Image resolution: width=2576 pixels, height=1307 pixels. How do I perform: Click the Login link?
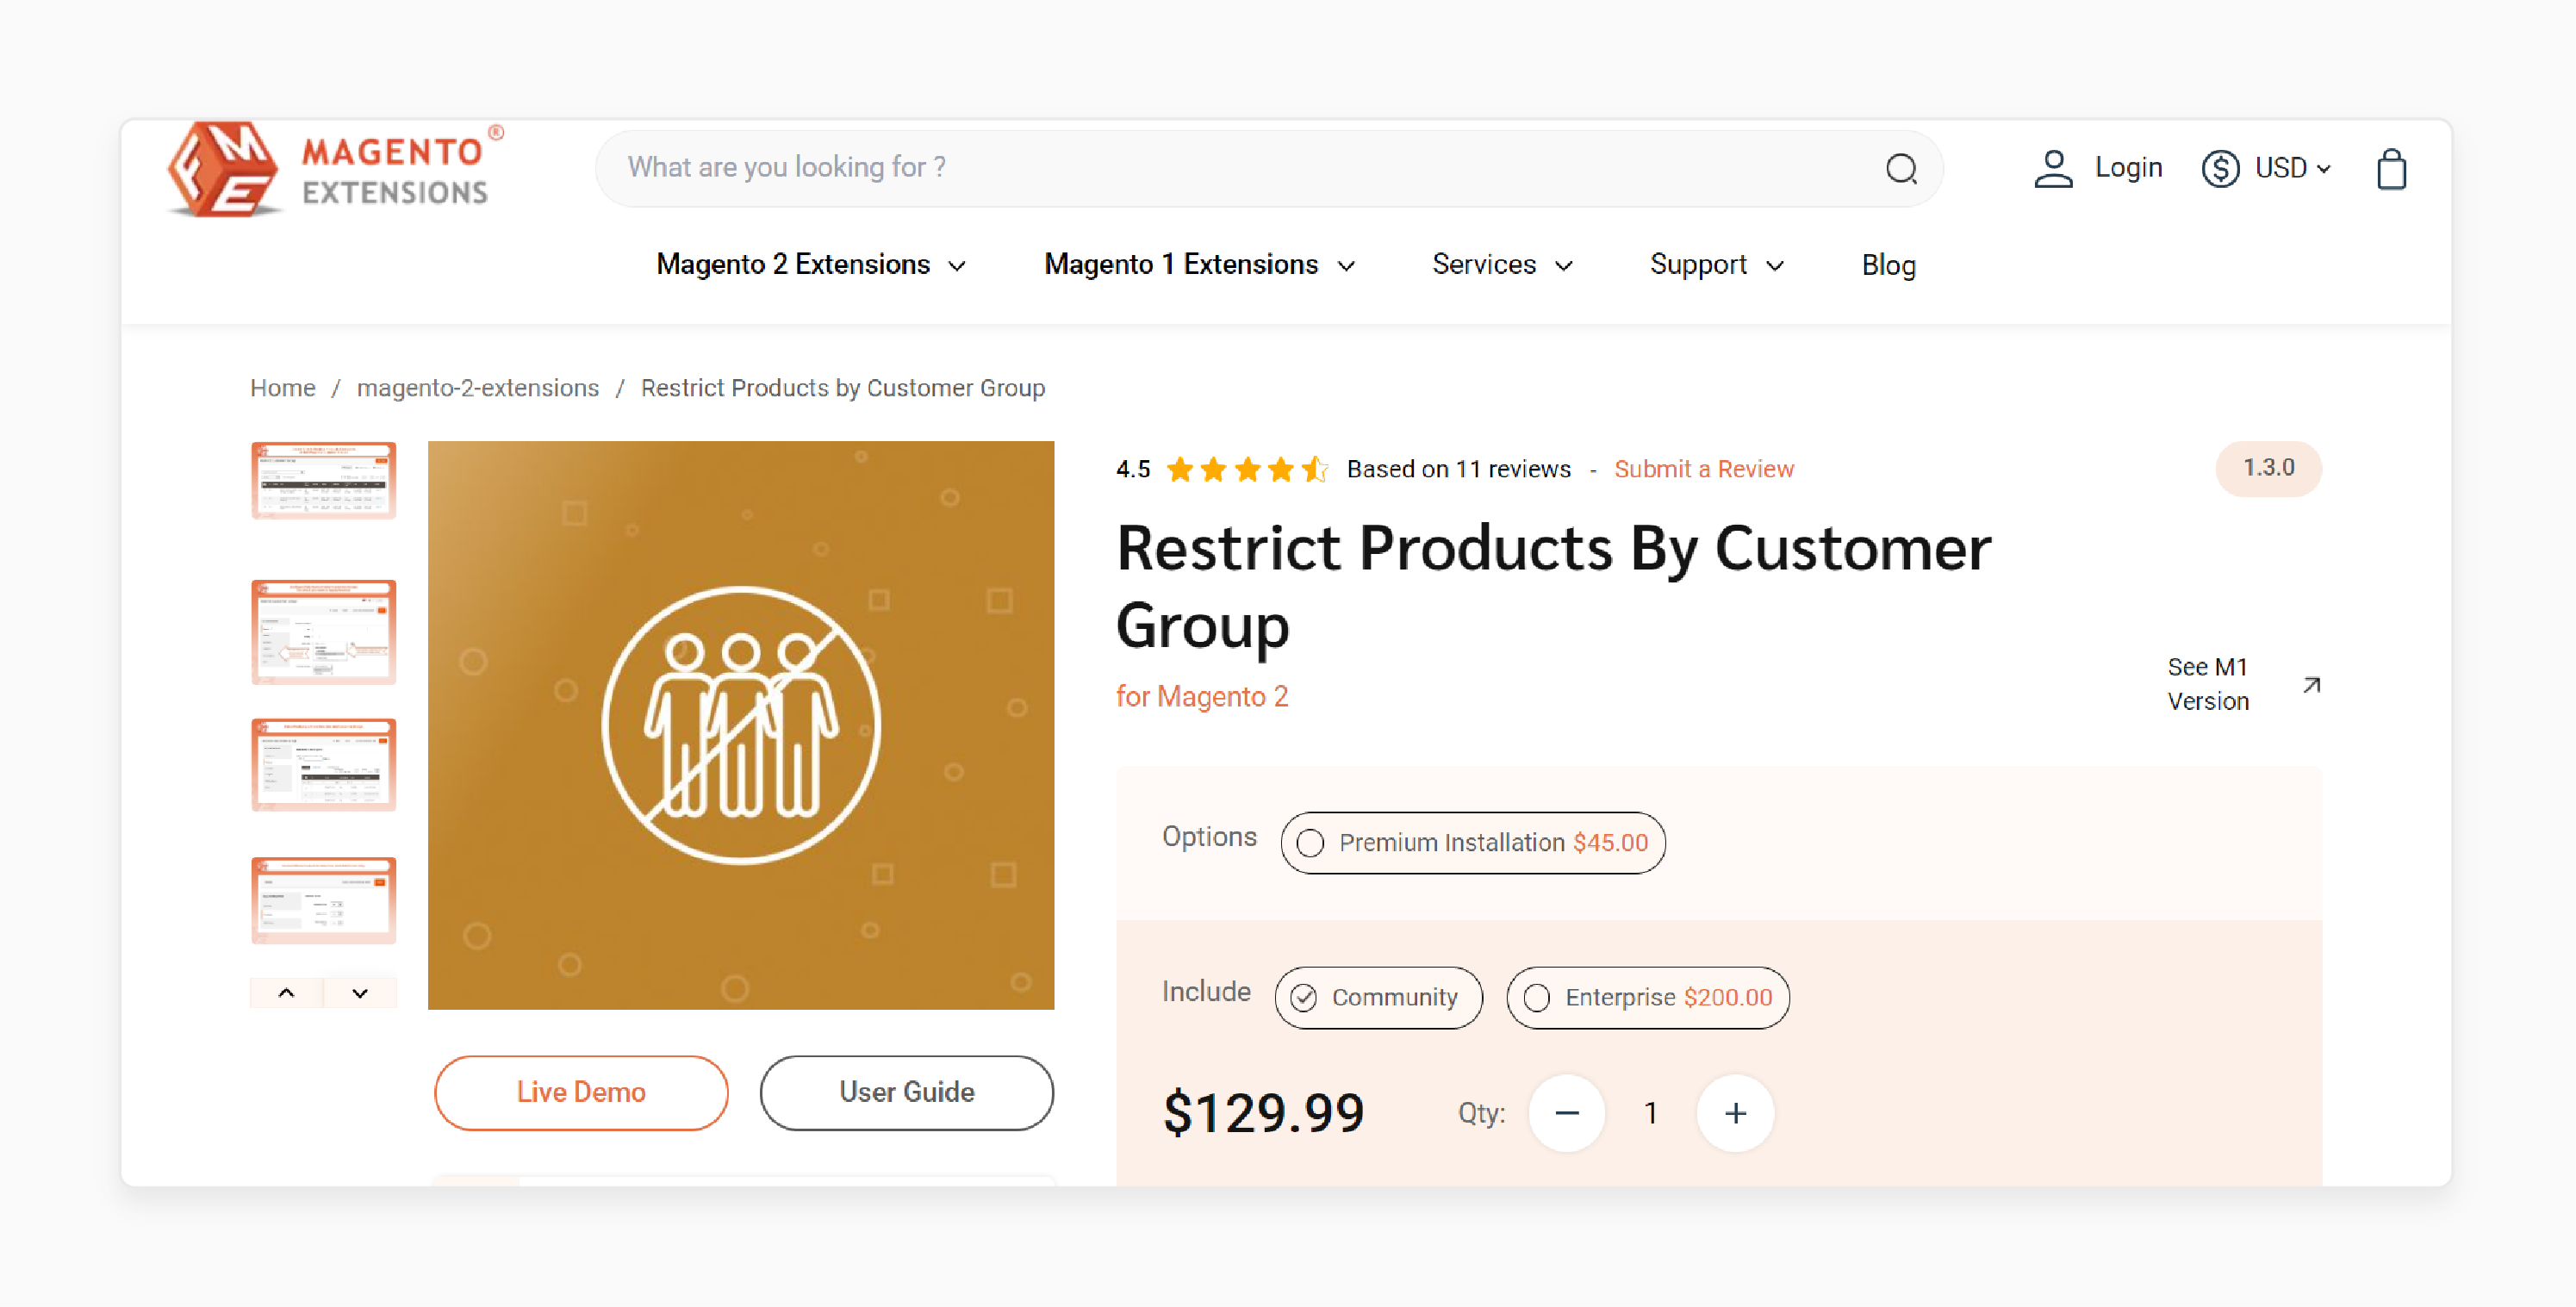tap(2128, 168)
